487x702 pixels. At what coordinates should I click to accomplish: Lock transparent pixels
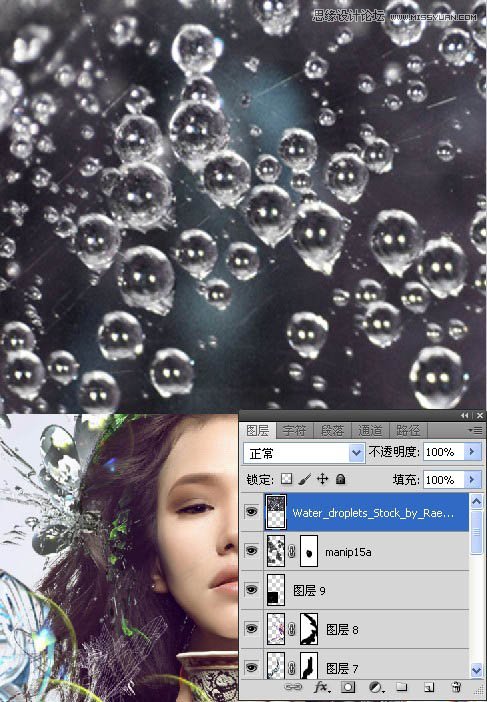tap(286, 479)
